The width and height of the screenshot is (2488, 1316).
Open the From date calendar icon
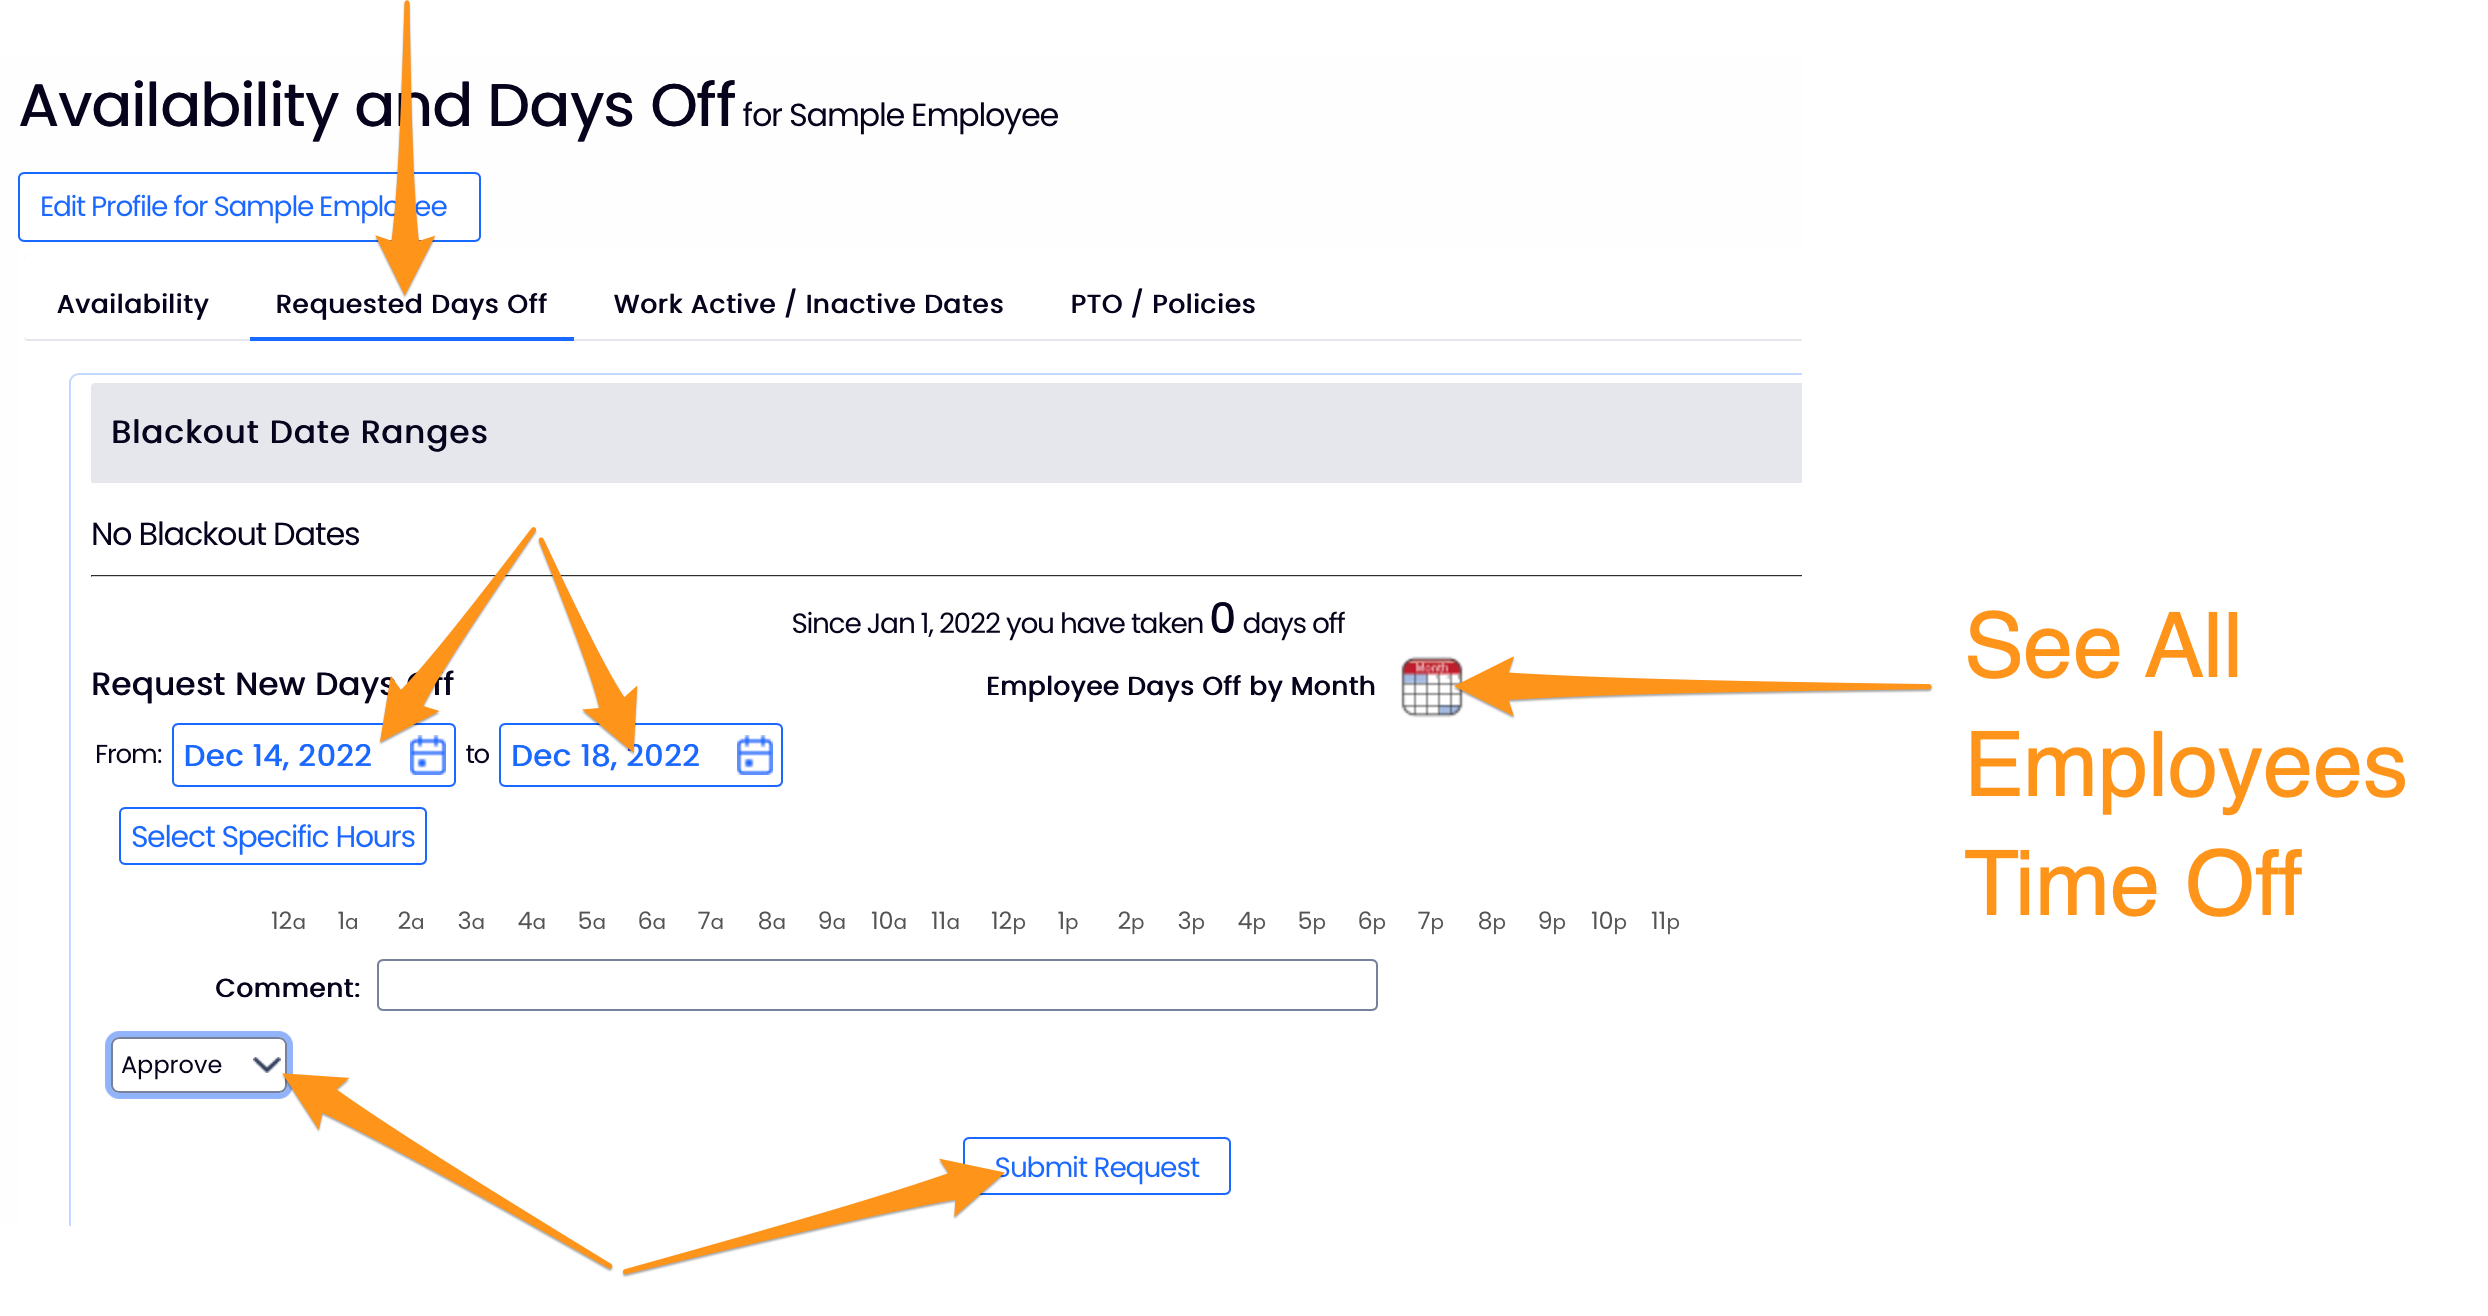(x=428, y=755)
